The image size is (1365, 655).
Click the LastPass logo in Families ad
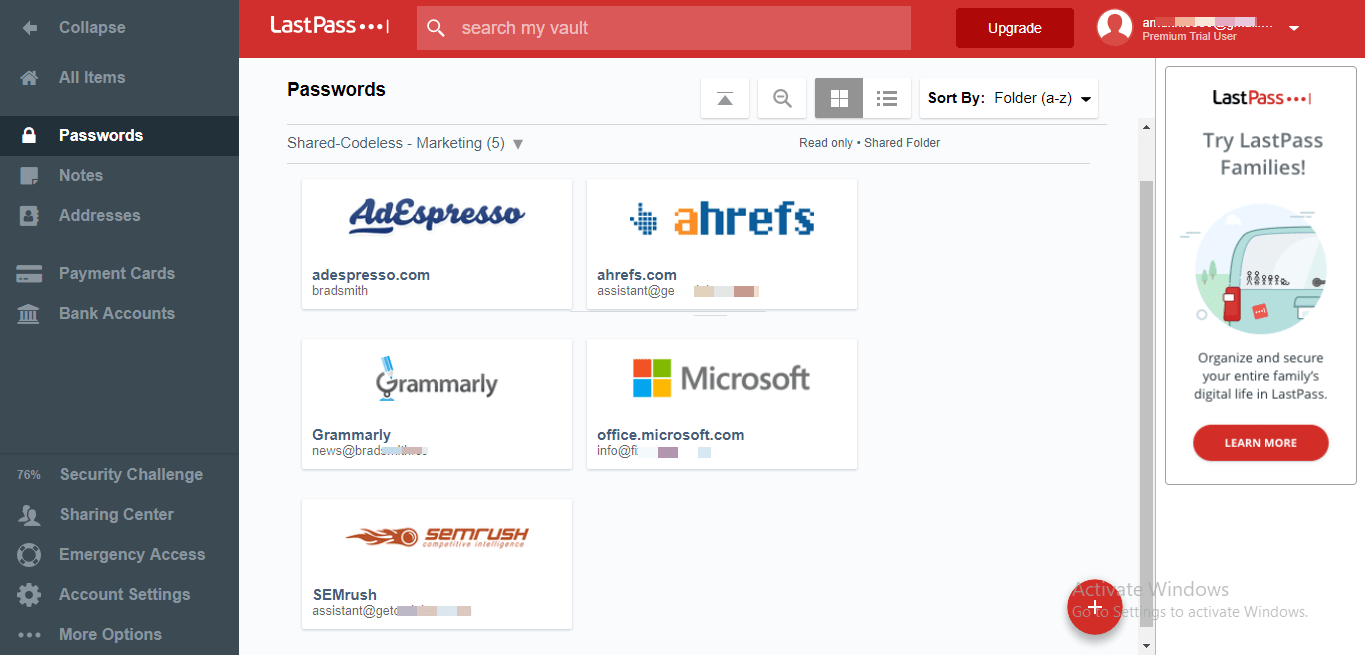[x=1261, y=98]
